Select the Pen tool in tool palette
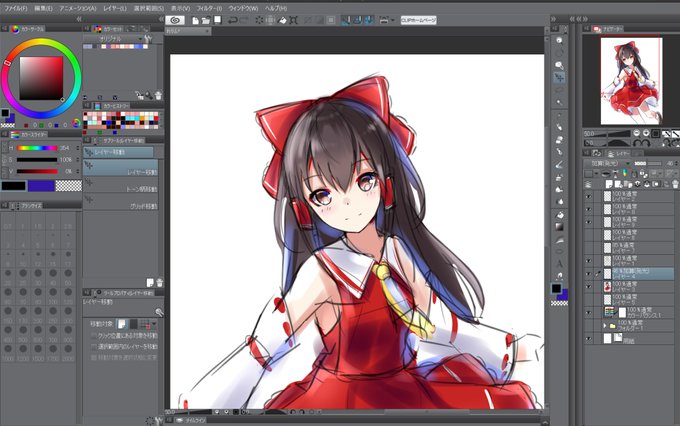 coord(559,127)
